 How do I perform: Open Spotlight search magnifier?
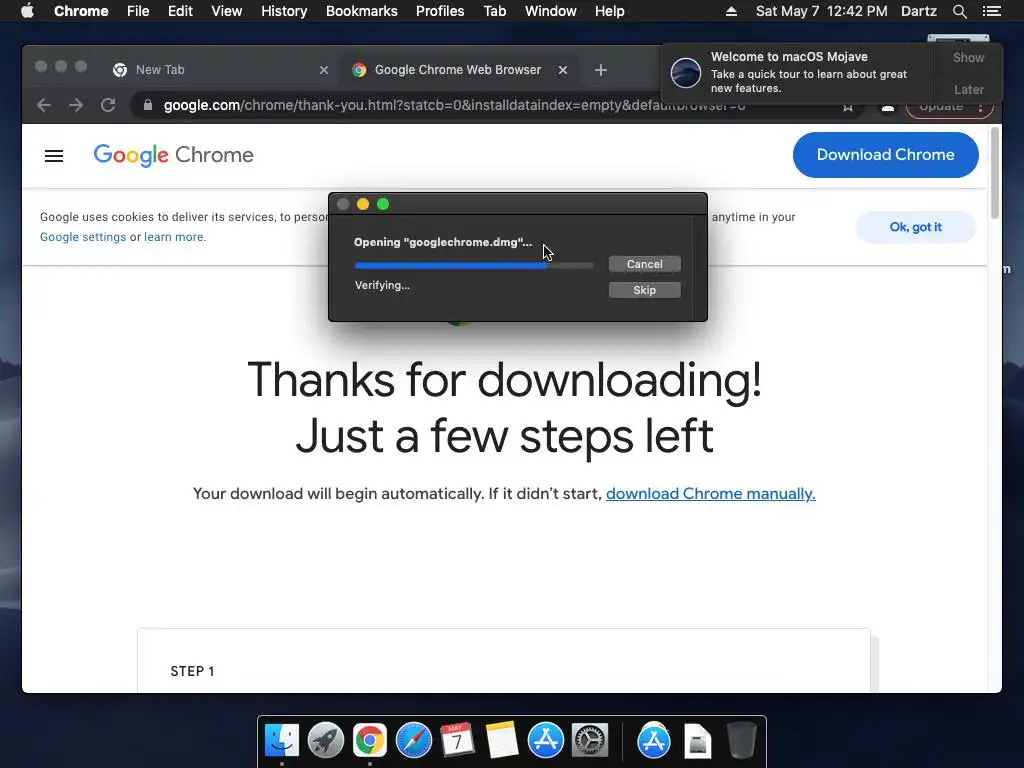click(959, 11)
